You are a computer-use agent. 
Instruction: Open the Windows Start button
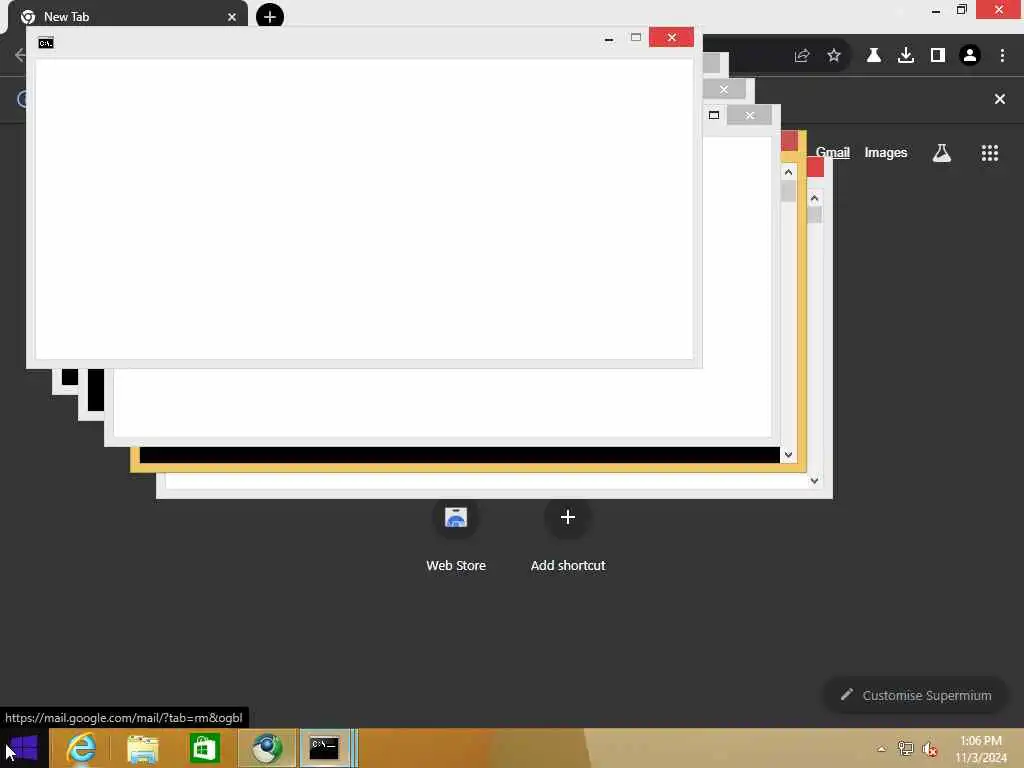(23, 748)
